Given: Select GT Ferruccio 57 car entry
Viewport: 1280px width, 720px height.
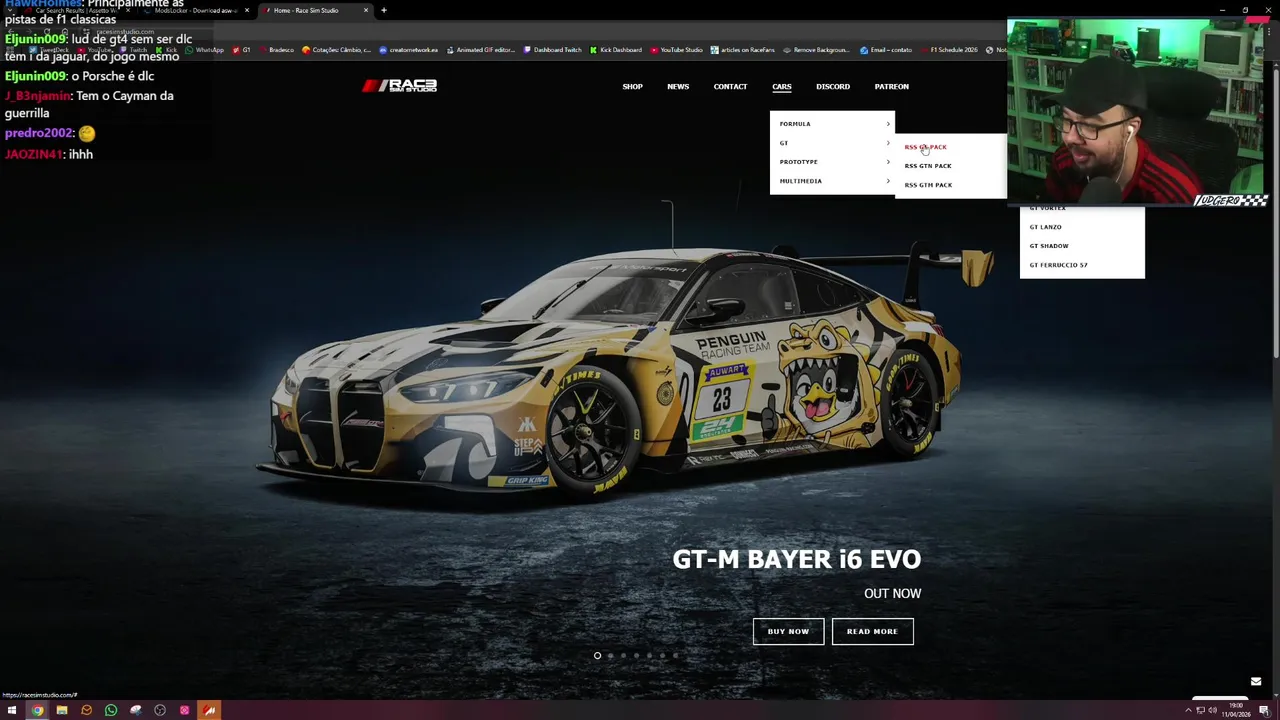Looking at the screenshot, I should pos(1058,265).
